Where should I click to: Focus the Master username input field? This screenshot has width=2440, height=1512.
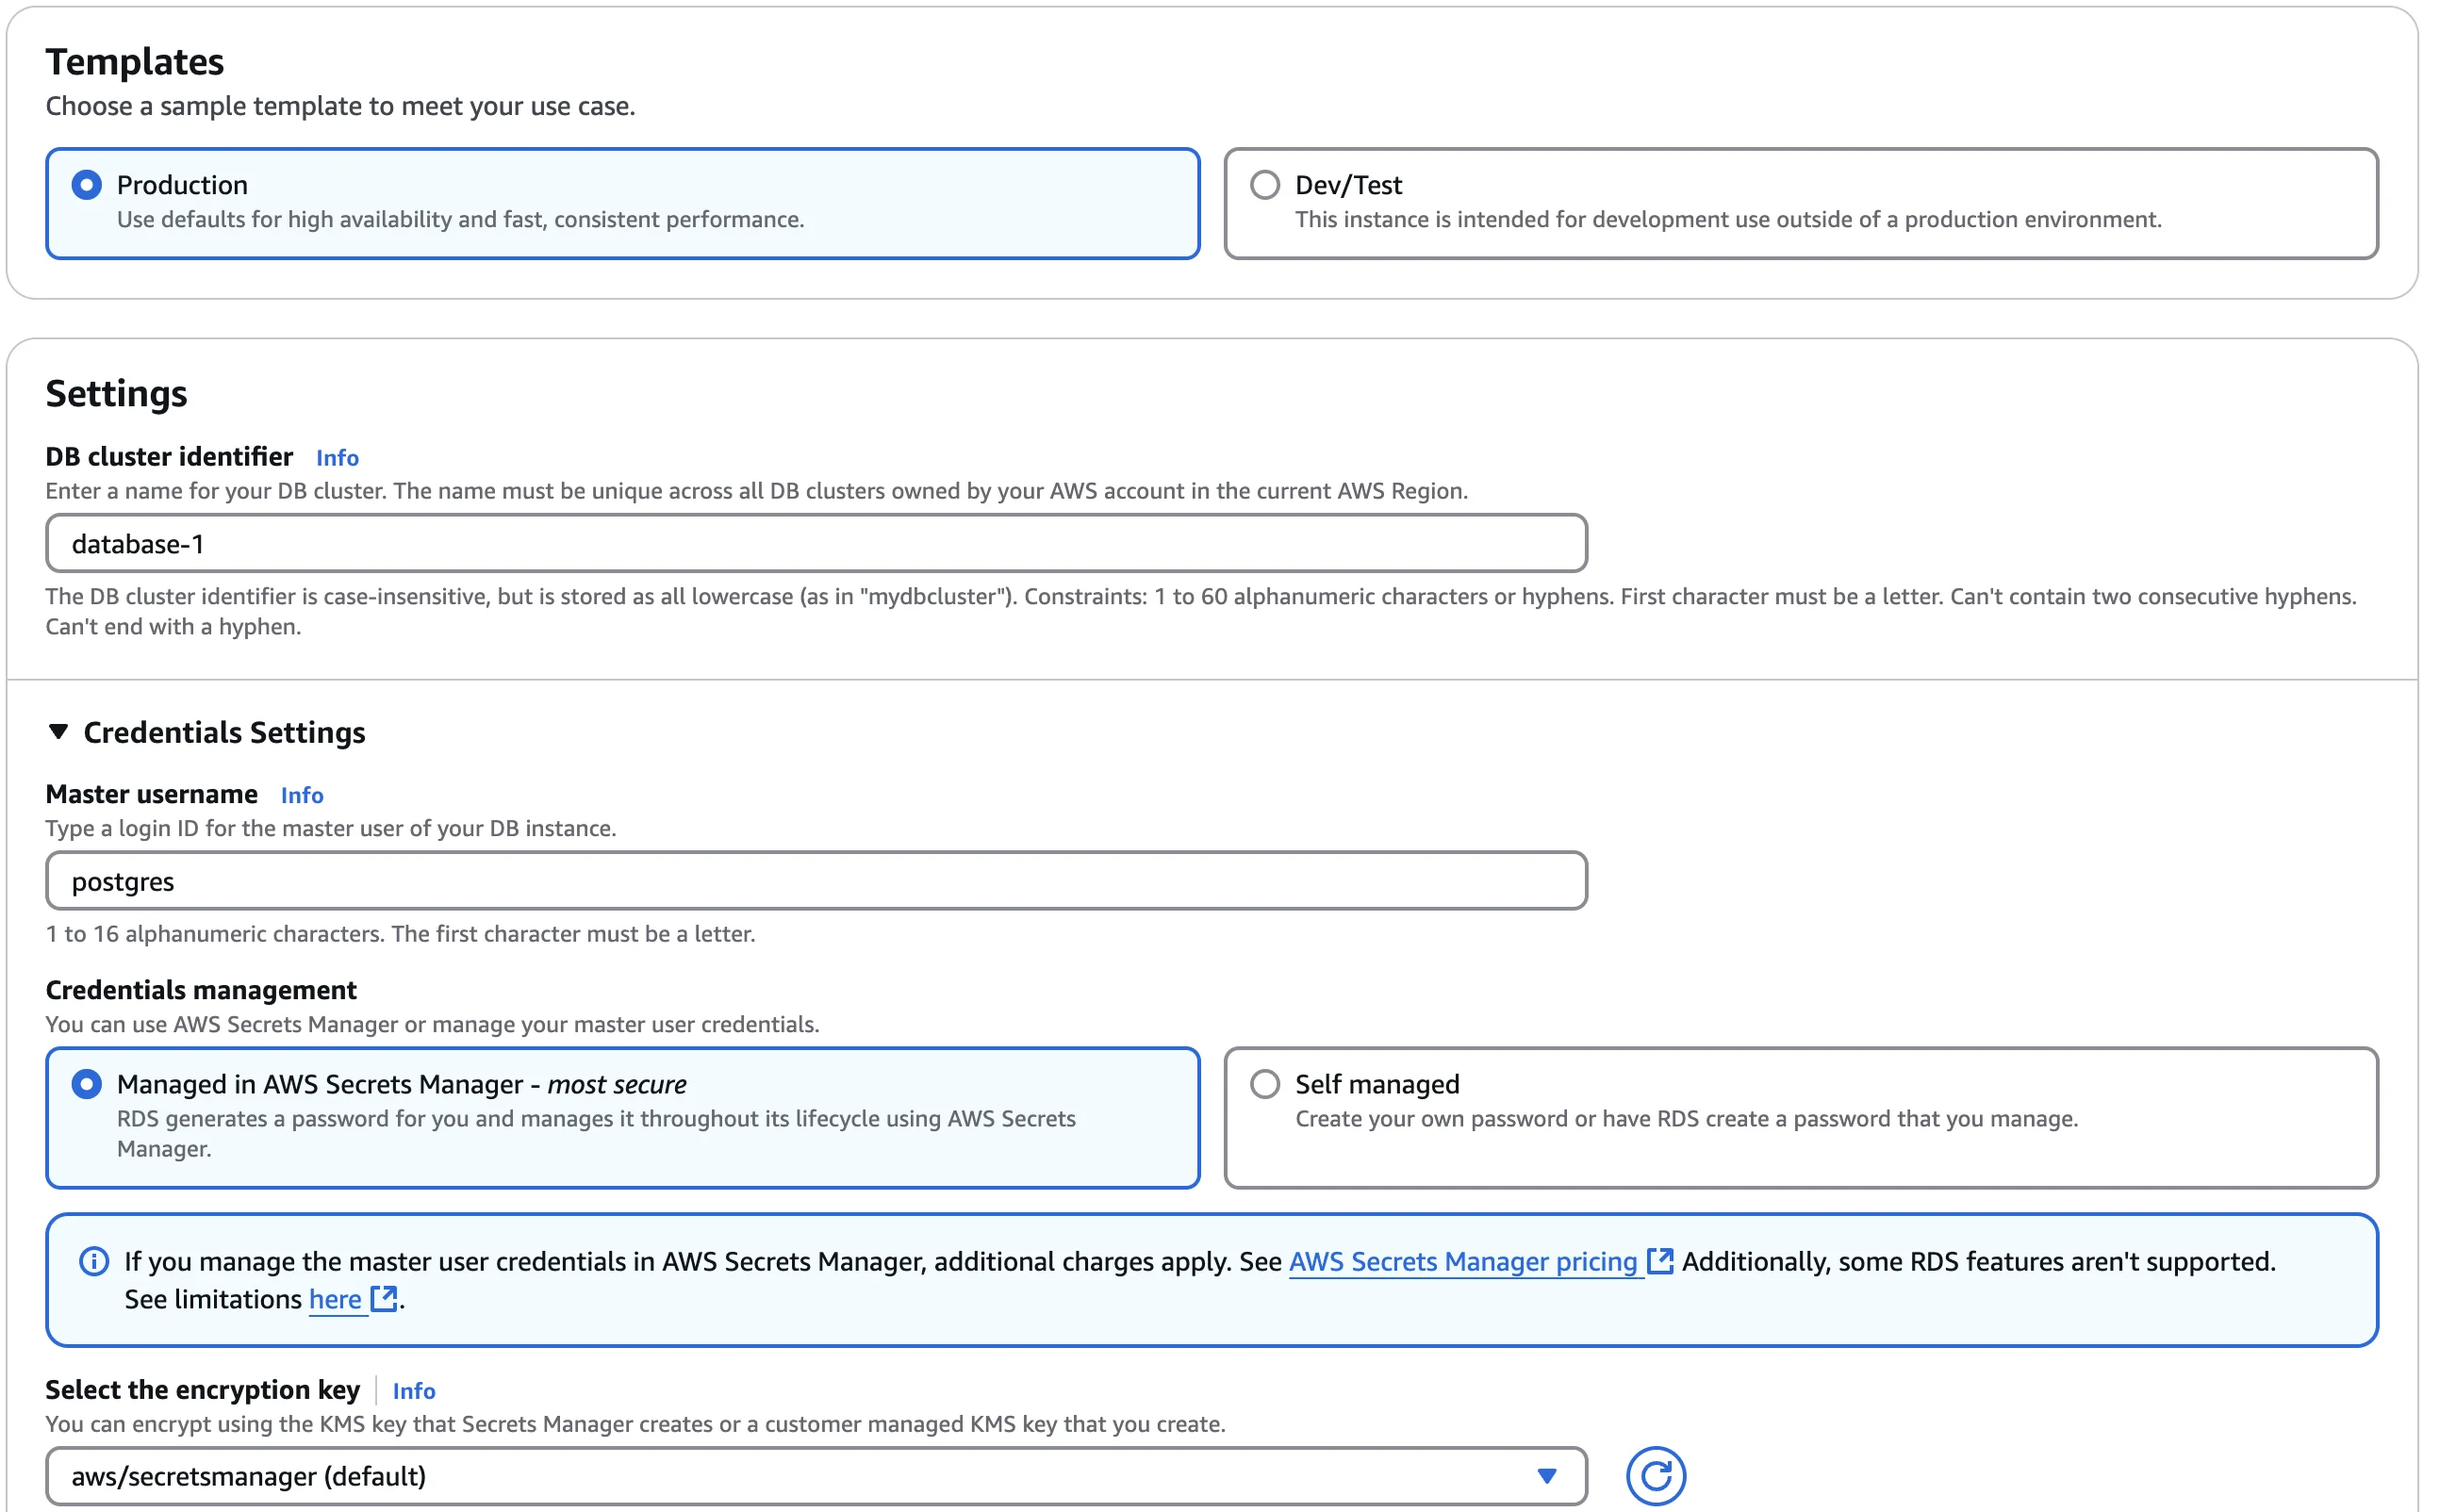click(815, 881)
